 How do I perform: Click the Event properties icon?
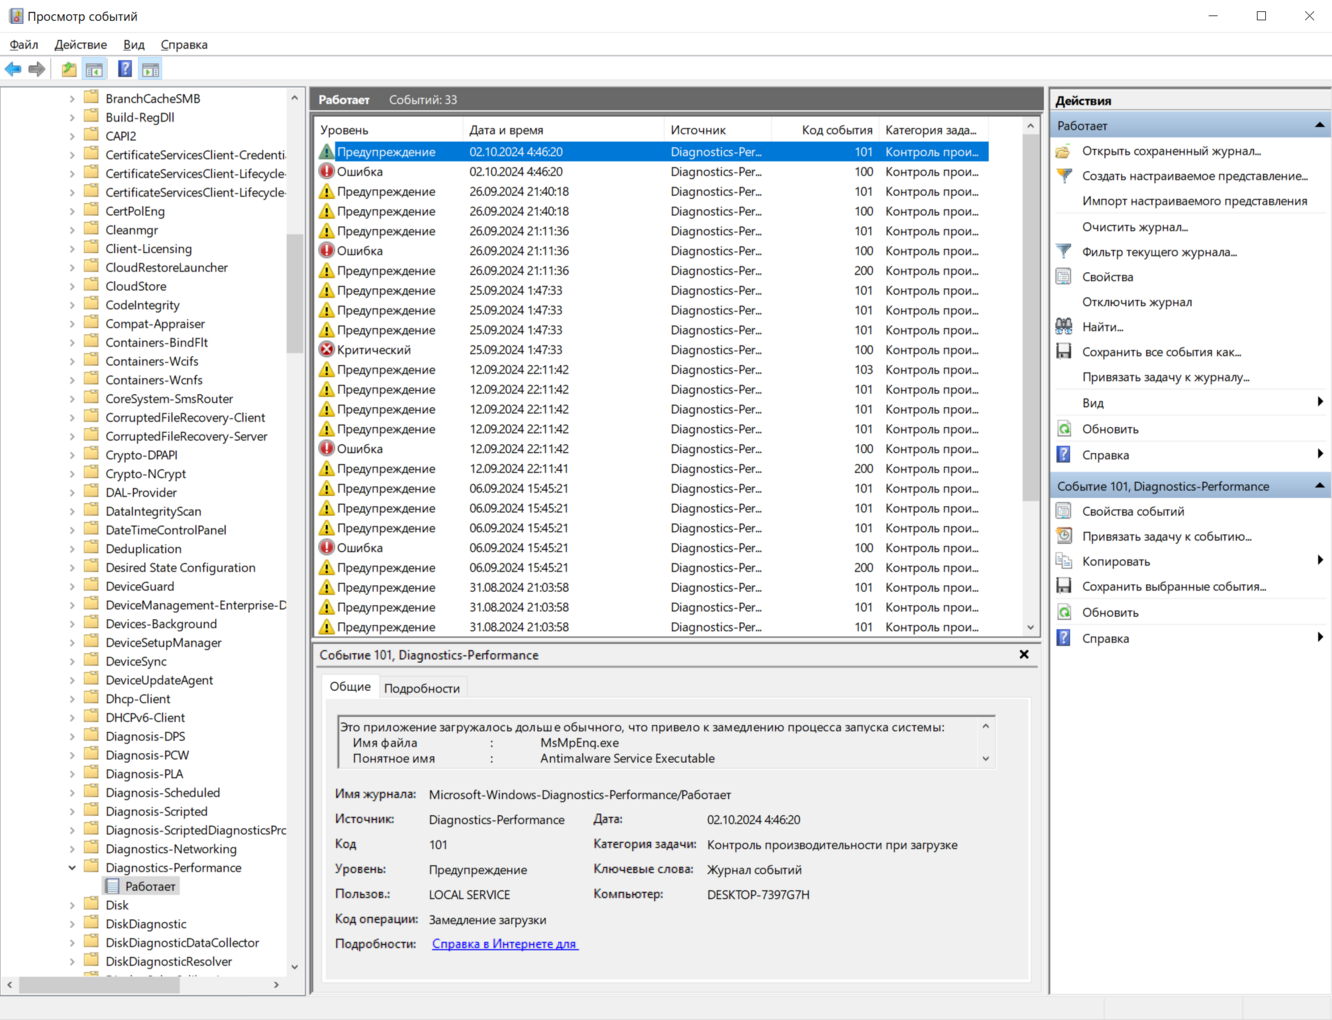(1064, 511)
